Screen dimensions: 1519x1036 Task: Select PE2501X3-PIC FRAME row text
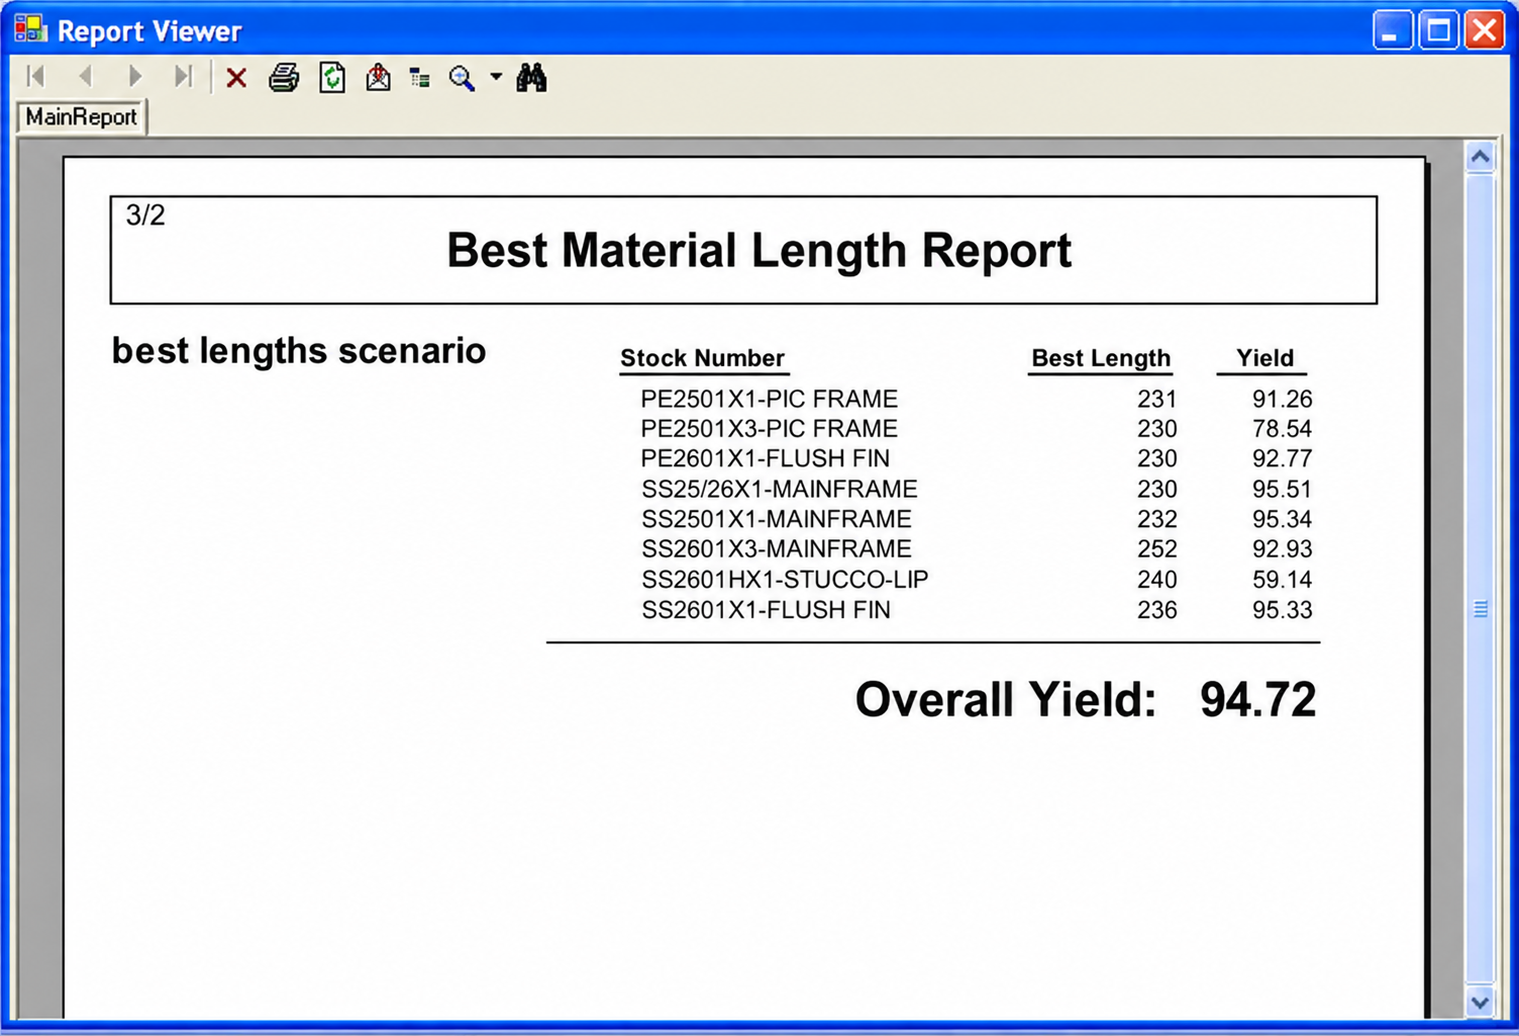click(769, 429)
